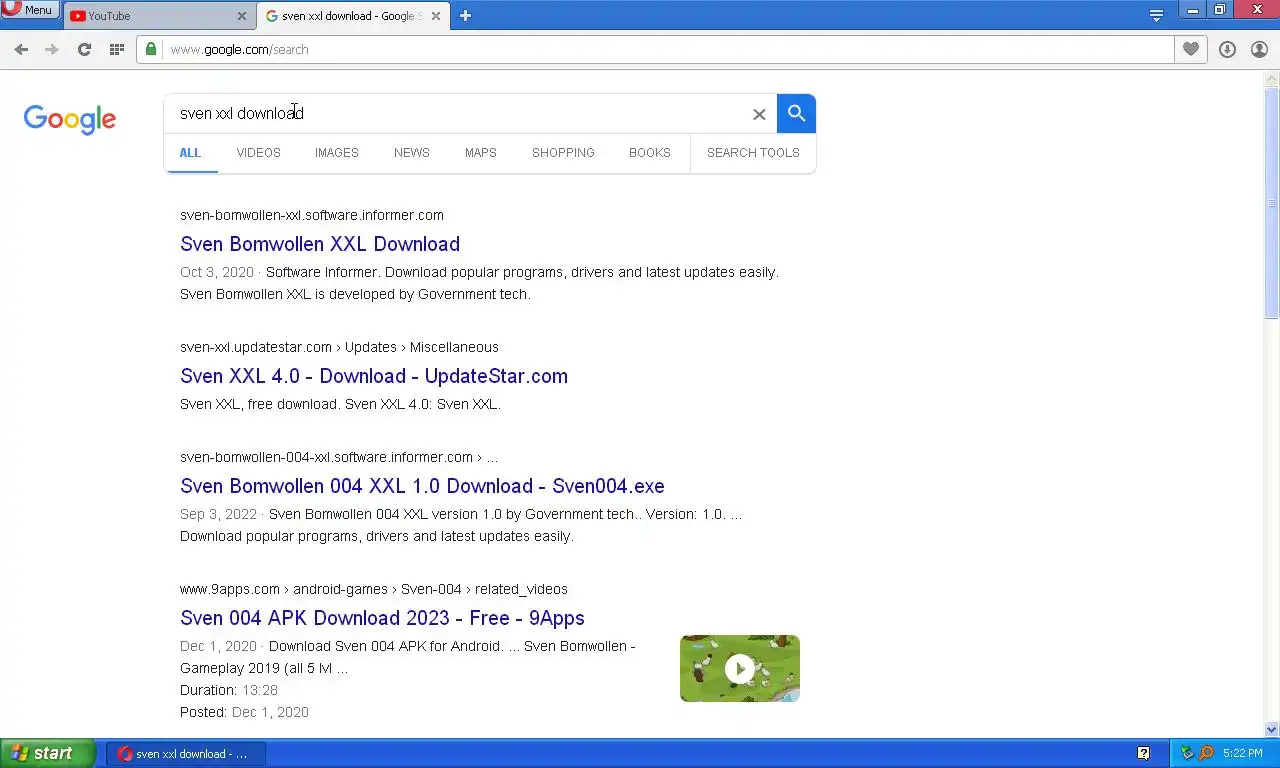Open the user account icon
1280x768 pixels.
point(1259,49)
